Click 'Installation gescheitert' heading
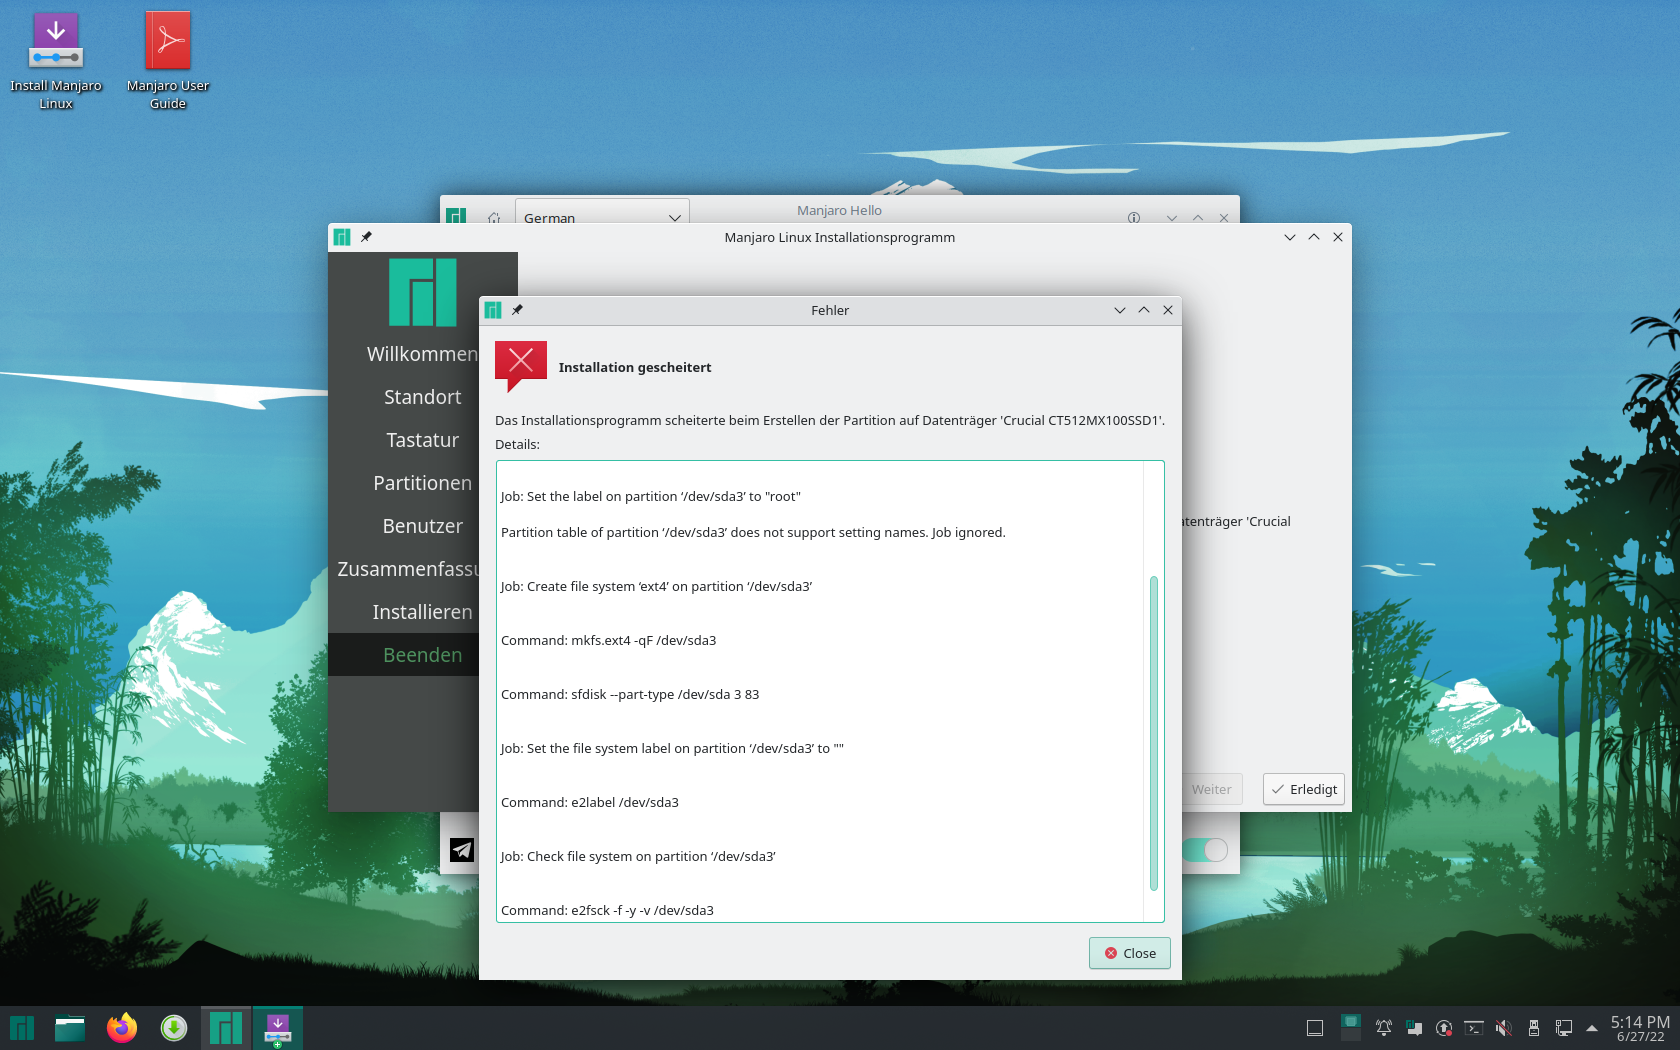Screen dimensions: 1680x1050 [635, 367]
